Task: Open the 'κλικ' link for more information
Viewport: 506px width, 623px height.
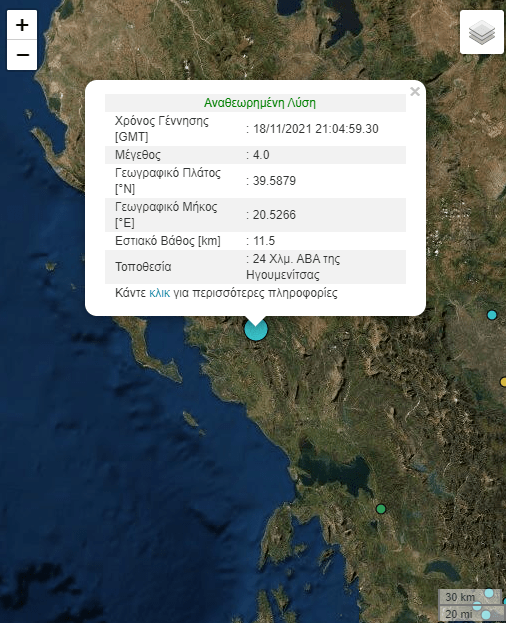Action: pyautogui.click(x=160, y=293)
